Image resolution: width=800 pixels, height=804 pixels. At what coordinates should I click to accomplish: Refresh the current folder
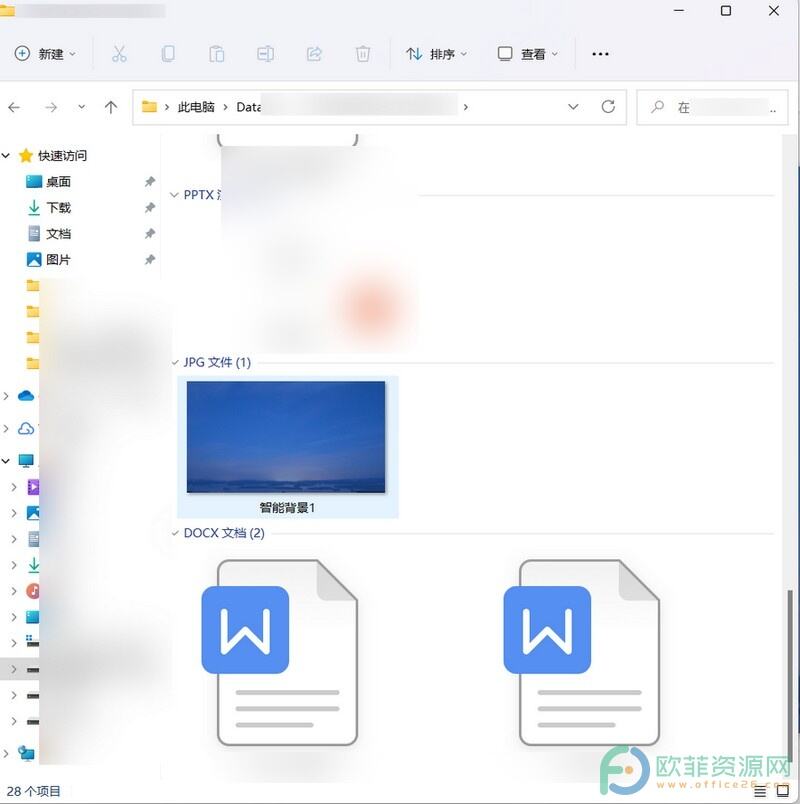click(x=608, y=107)
